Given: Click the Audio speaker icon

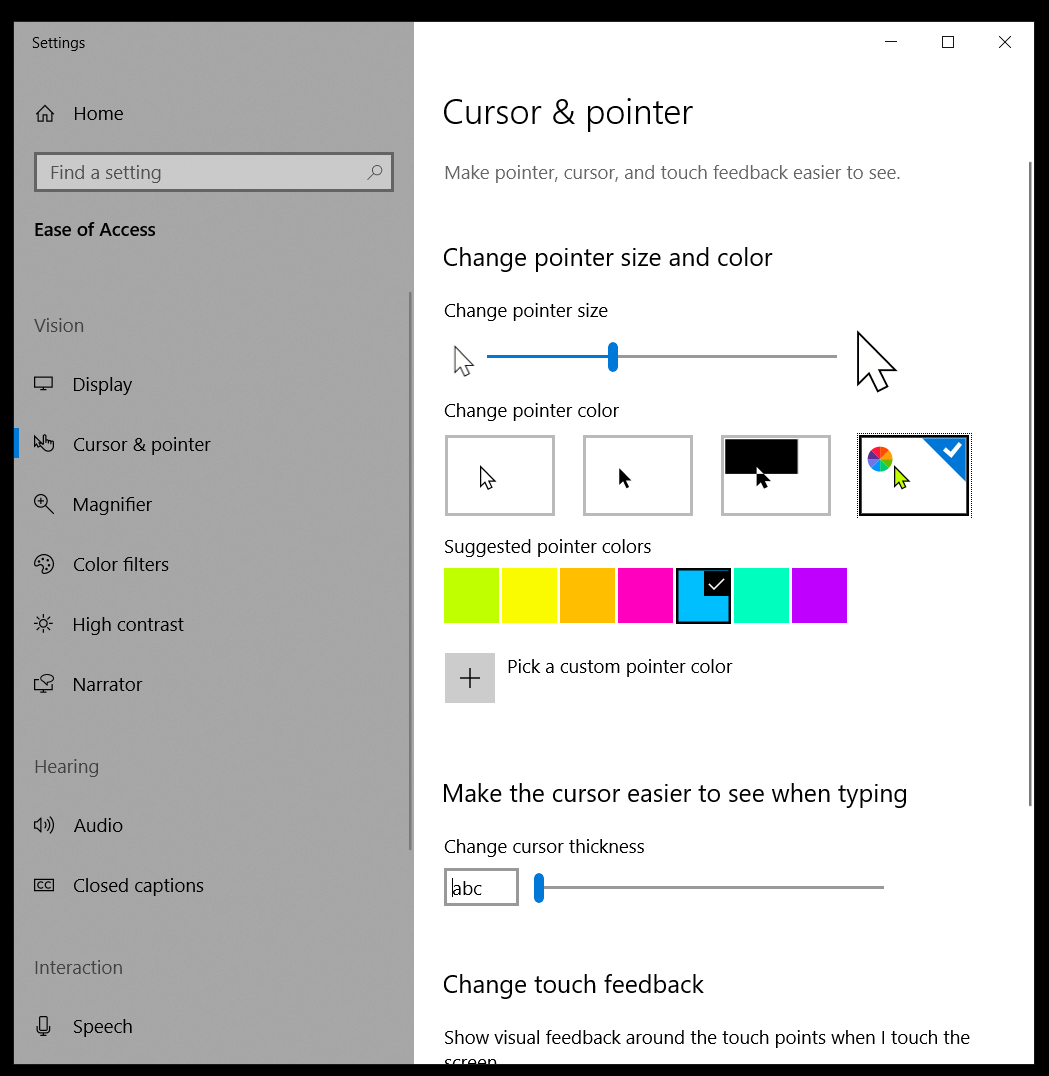Looking at the screenshot, I should pyautogui.click(x=44, y=826).
